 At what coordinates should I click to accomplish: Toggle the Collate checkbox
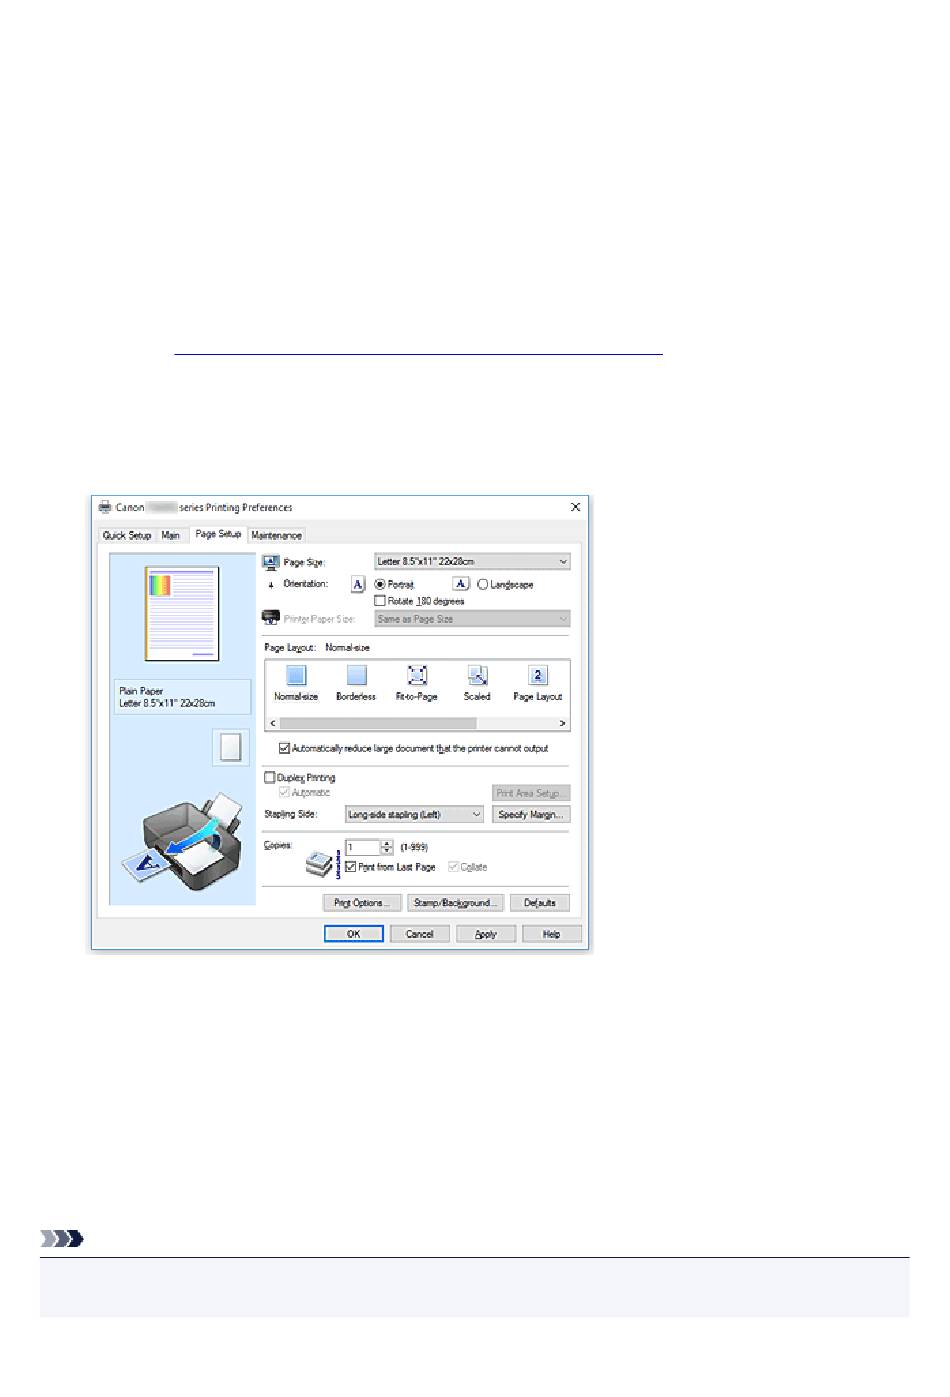[x=454, y=867]
